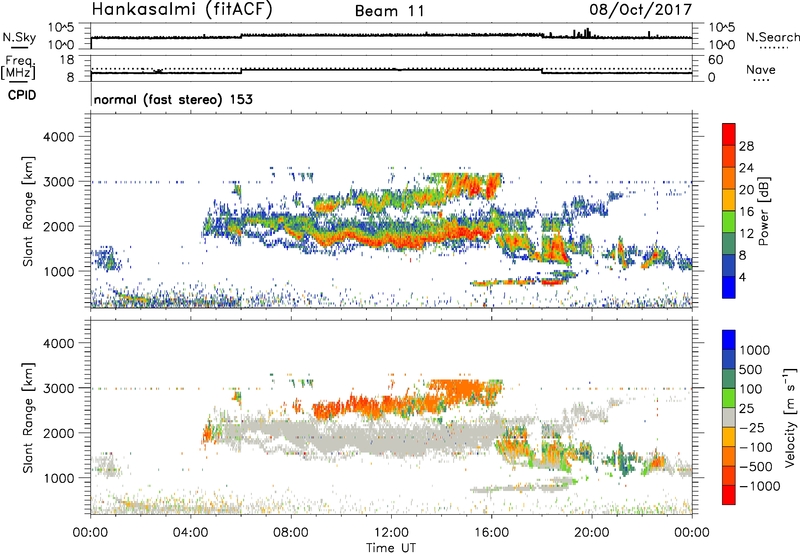Select the Beam 11 label
This screenshot has width=800, height=554.
pos(390,11)
